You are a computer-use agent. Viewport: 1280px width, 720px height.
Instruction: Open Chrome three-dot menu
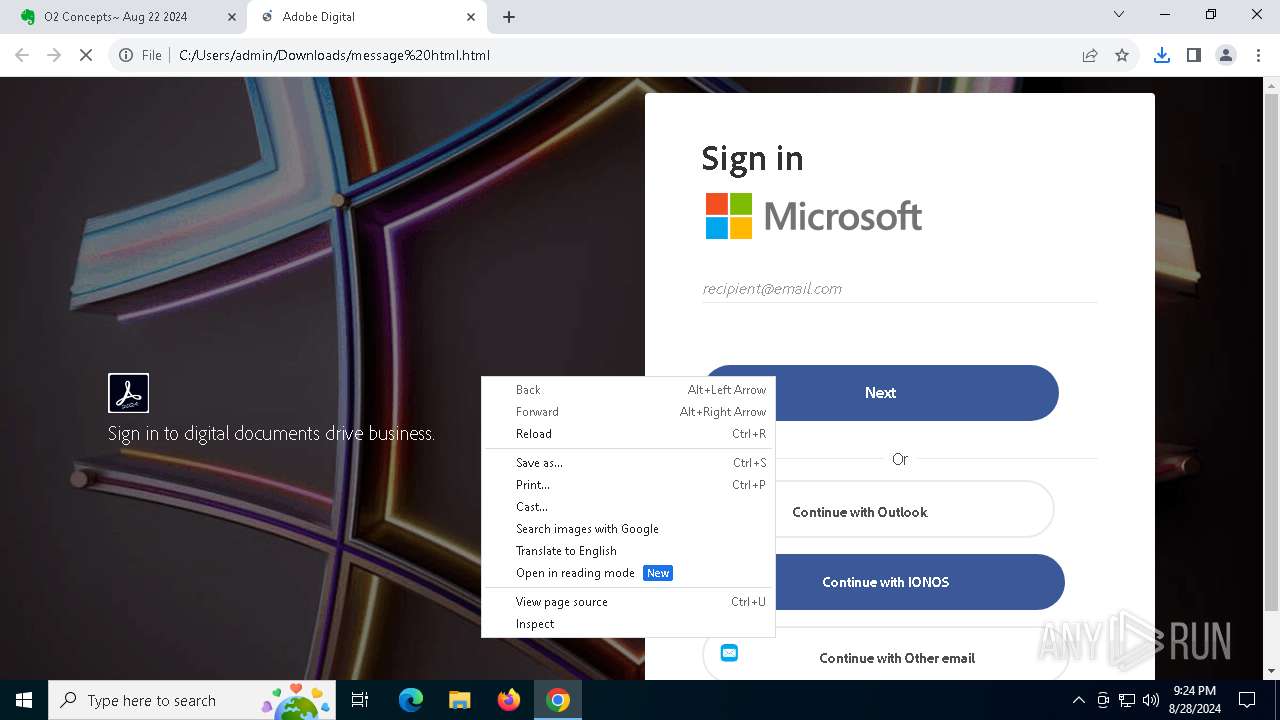[x=1258, y=55]
